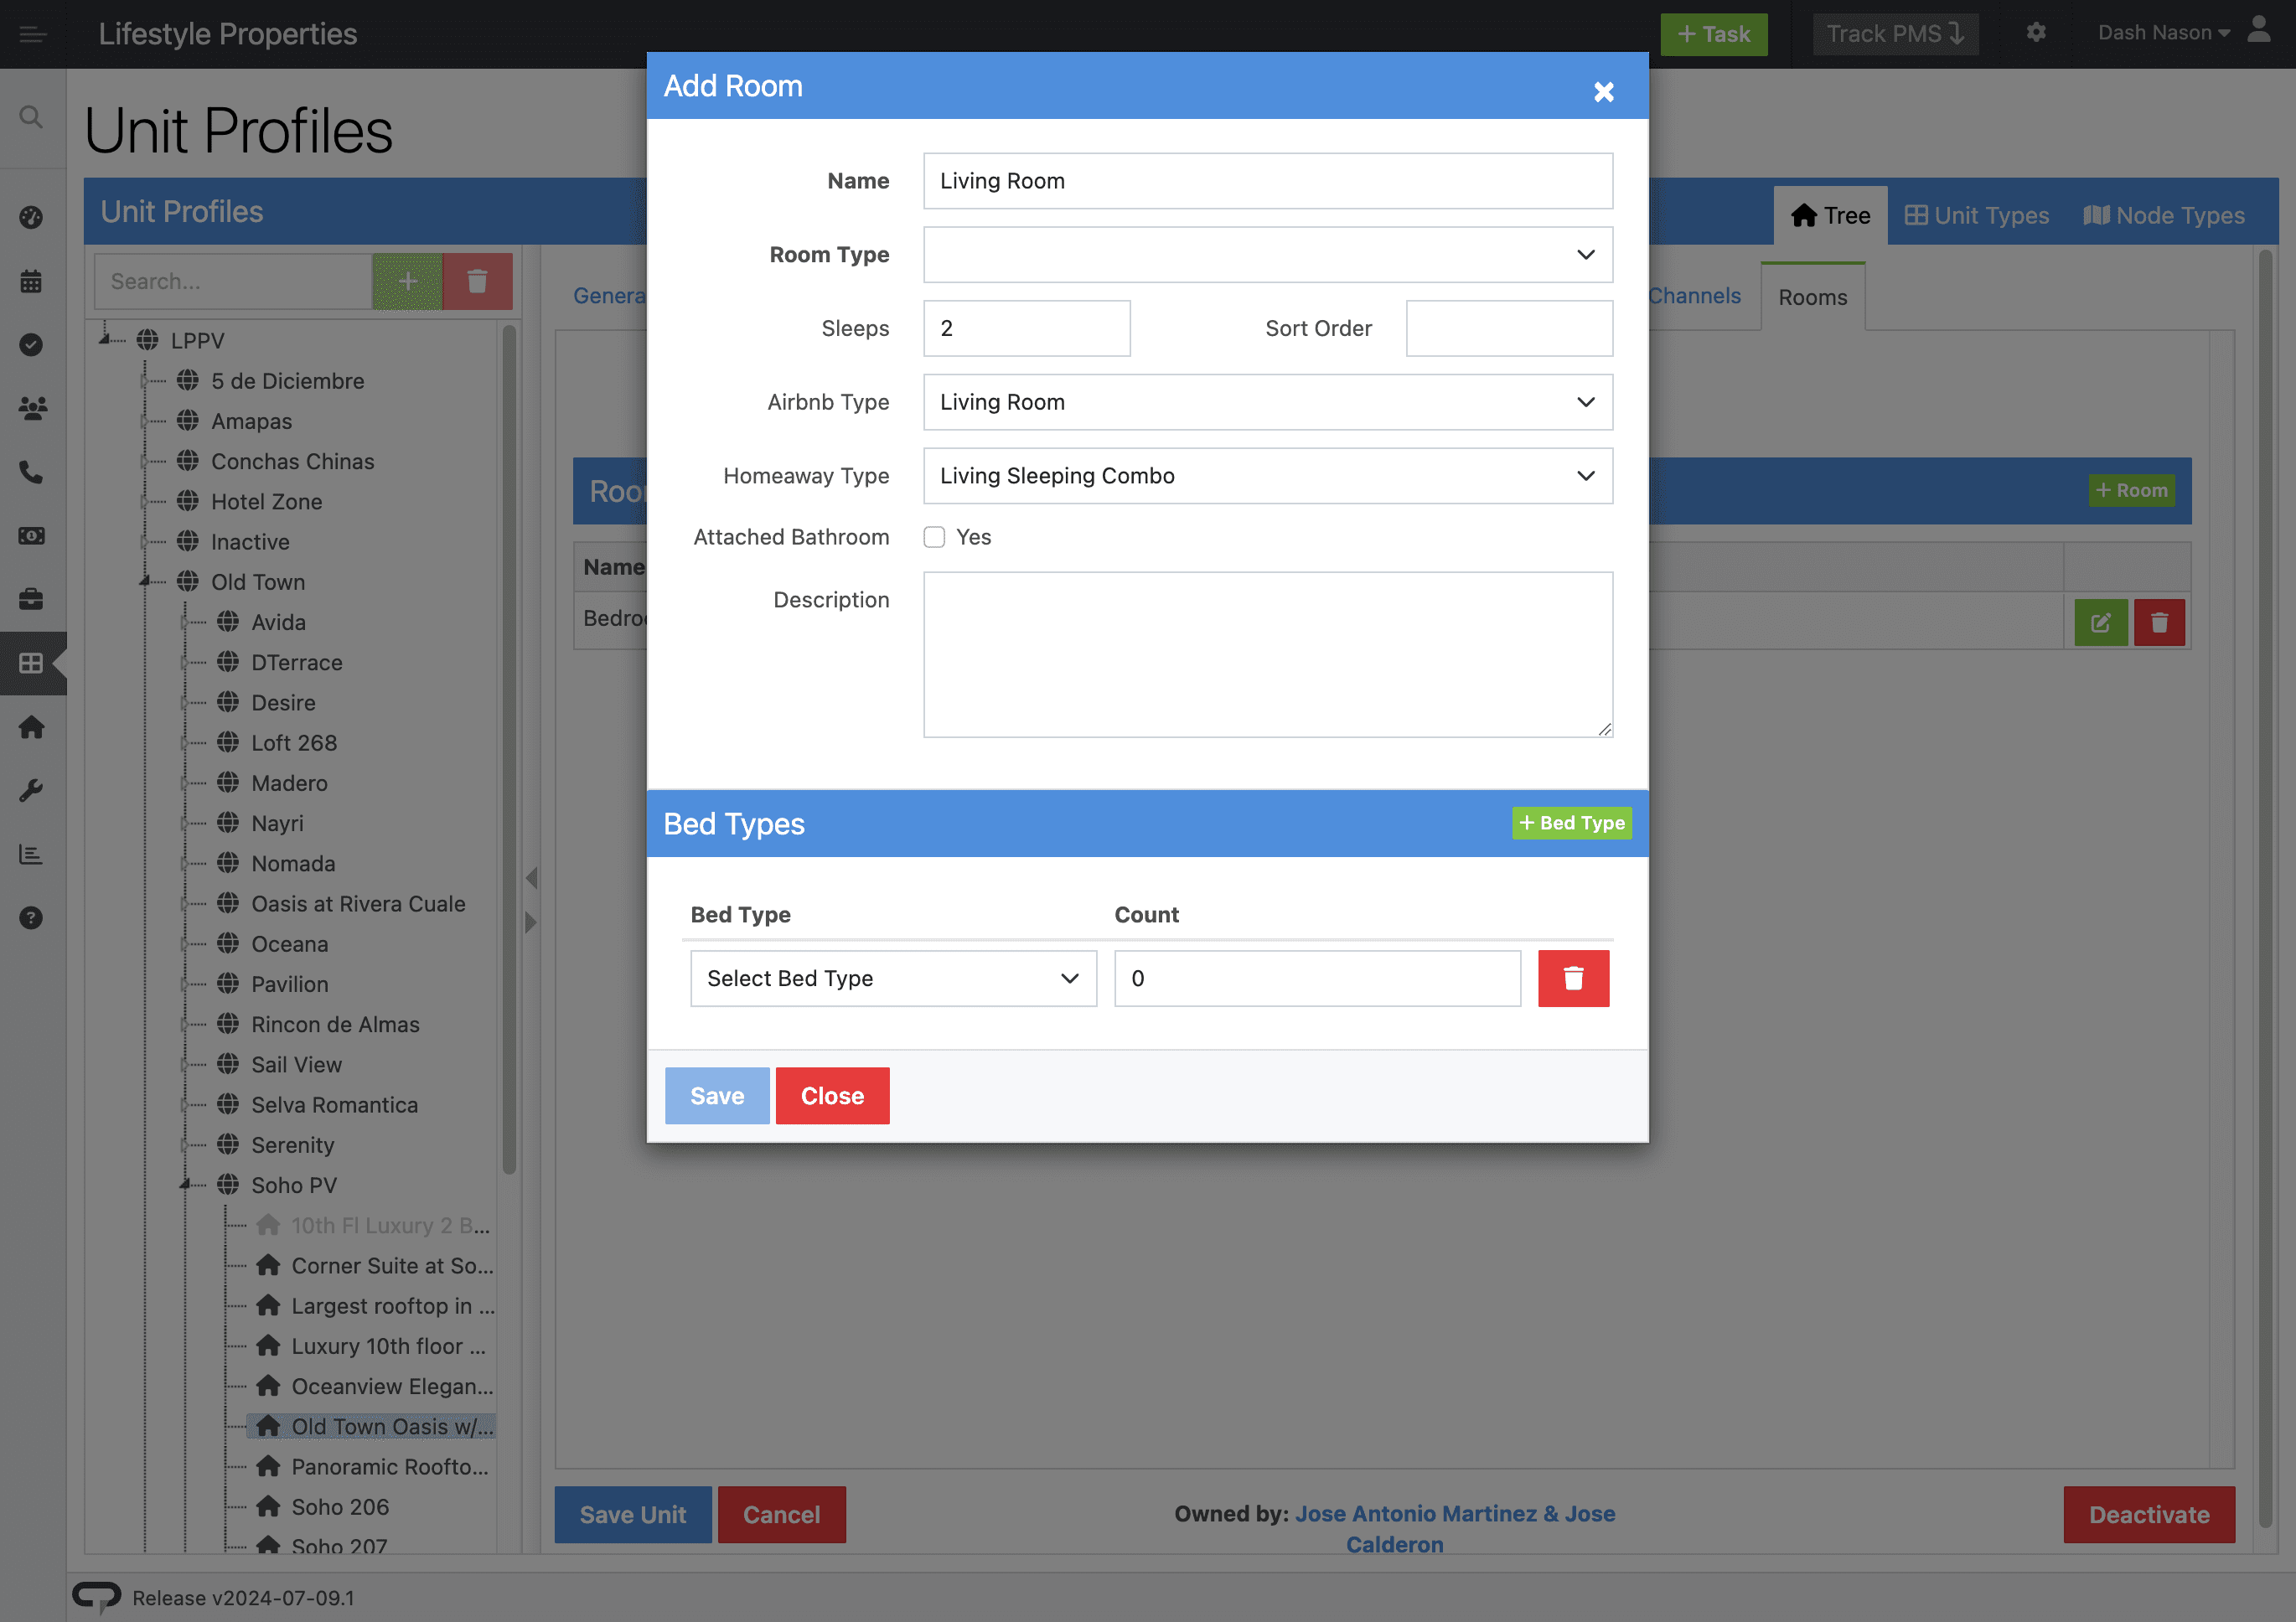This screenshot has width=2296, height=1622.
Task: Select the Hotel Zone tree node
Action: tap(266, 501)
